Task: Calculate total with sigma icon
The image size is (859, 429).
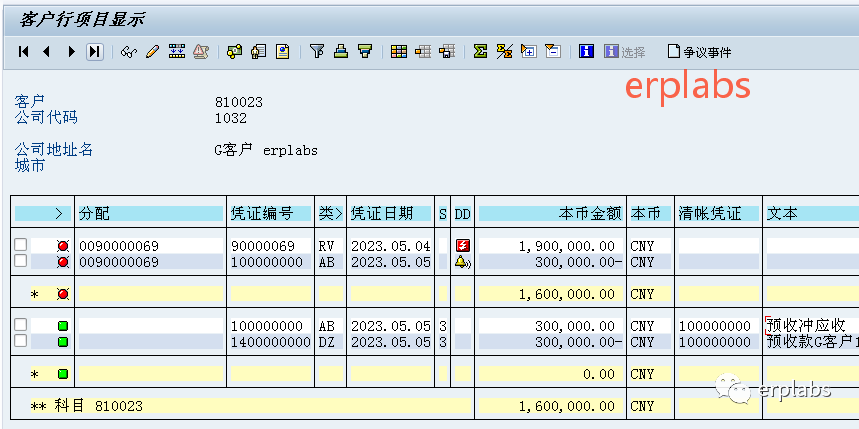Action: [x=480, y=52]
